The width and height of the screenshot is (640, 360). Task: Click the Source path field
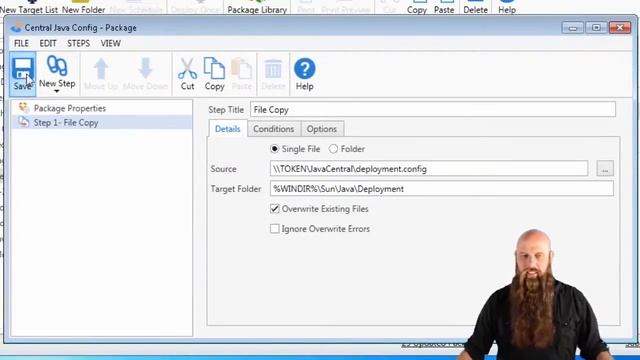pos(429,169)
